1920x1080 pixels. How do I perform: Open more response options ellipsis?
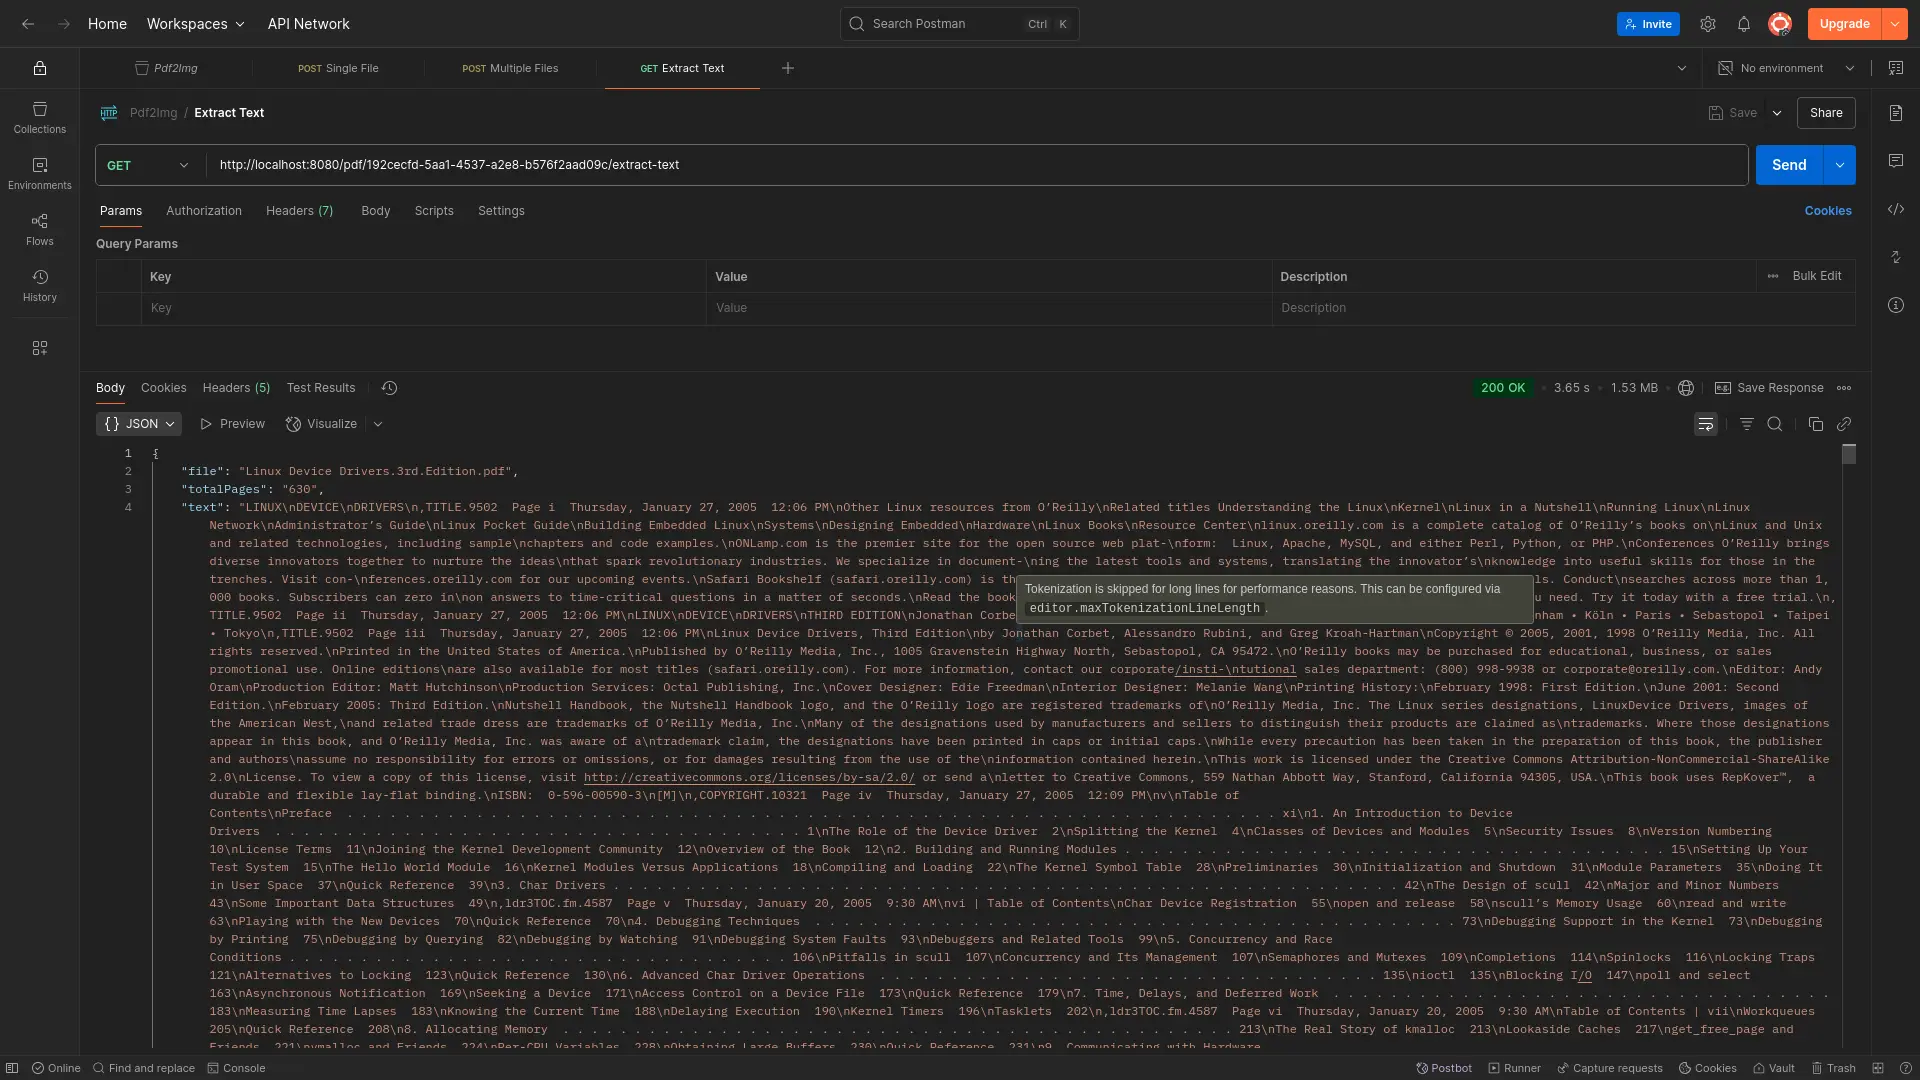pos(1844,388)
